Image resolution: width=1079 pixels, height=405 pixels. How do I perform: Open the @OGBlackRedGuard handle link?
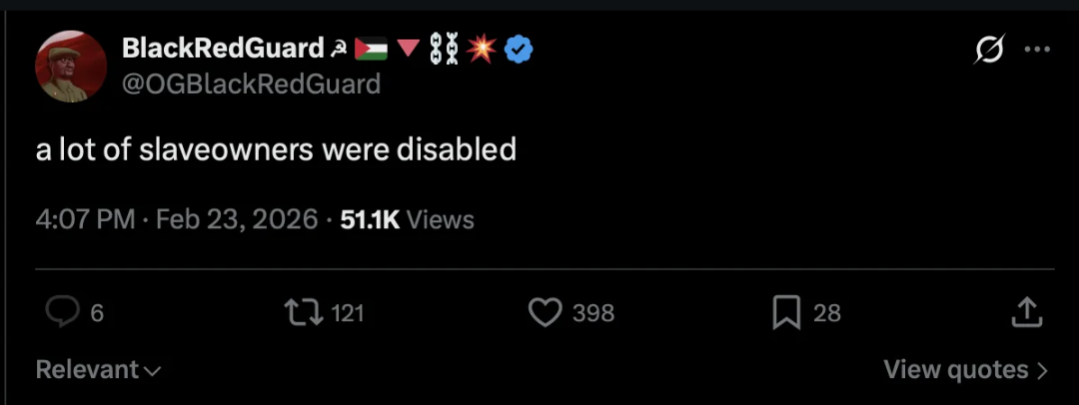coord(251,84)
